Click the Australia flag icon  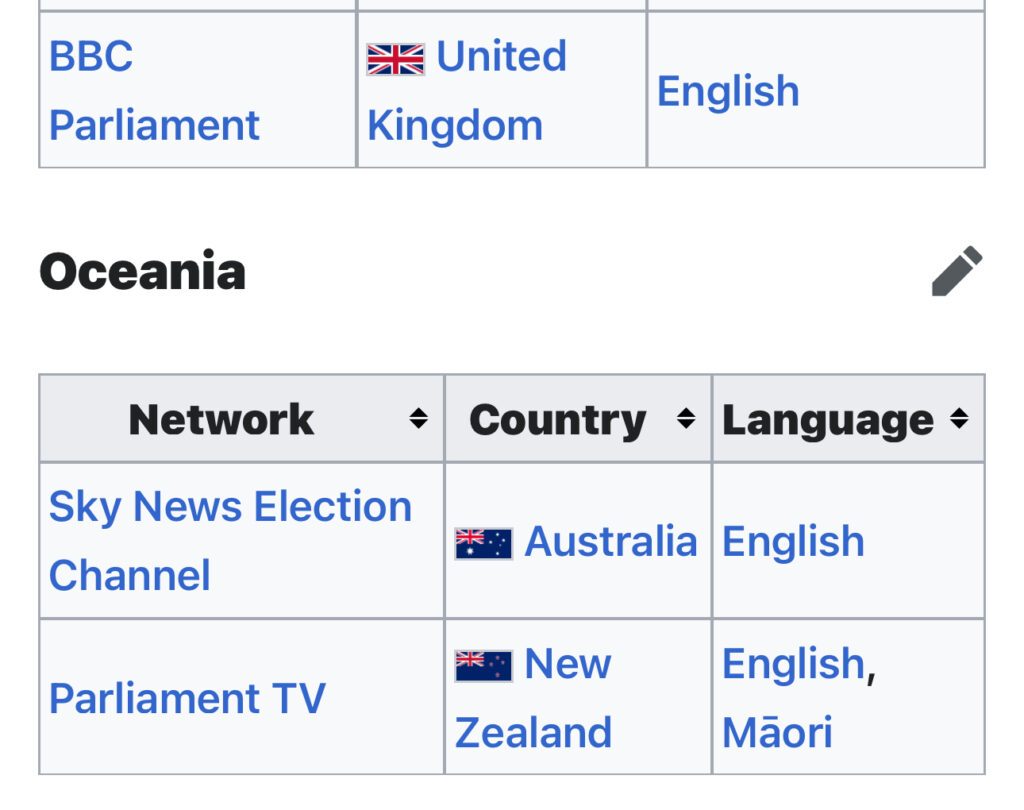click(483, 543)
